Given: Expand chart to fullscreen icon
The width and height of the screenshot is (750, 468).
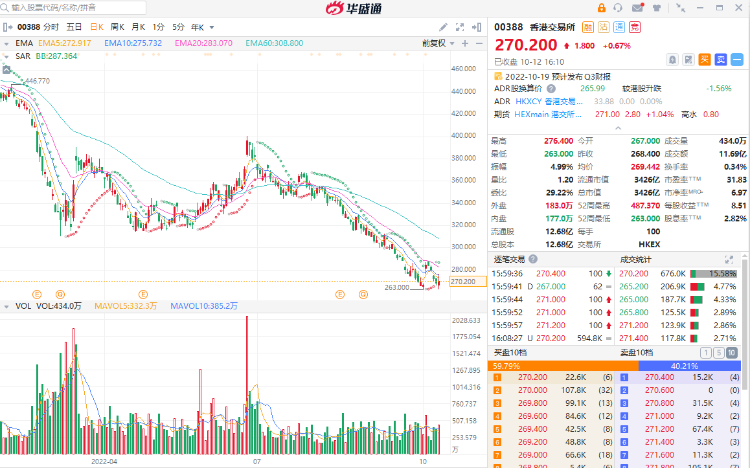Looking at the screenshot, I should (460, 27).
